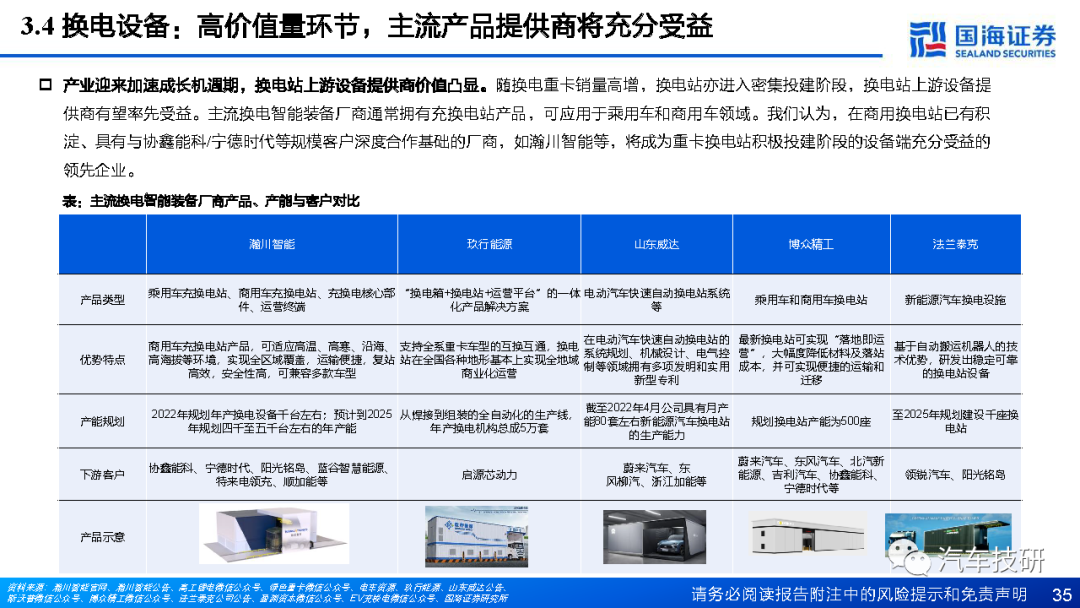Click the cell '规划换电站产能为500座'
Screen dimensions: 1080x608
pyautogui.click(x=811, y=421)
